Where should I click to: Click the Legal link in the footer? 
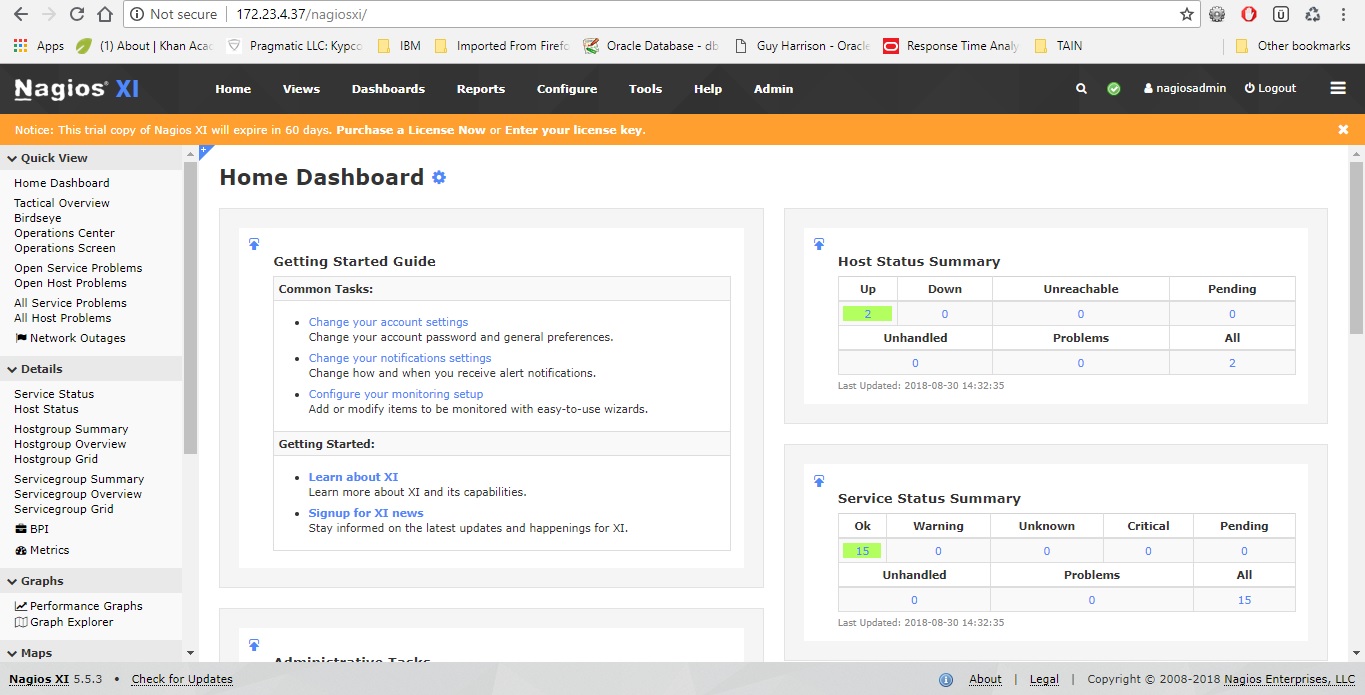[x=1044, y=680]
